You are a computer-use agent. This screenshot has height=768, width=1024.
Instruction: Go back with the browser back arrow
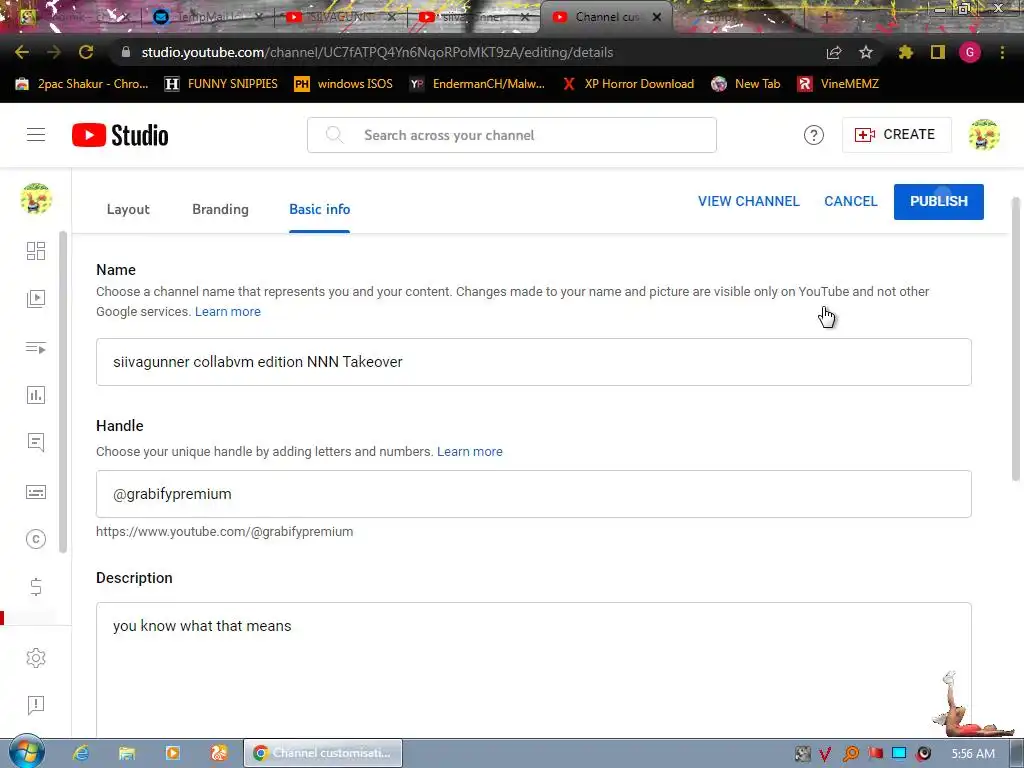(x=22, y=52)
